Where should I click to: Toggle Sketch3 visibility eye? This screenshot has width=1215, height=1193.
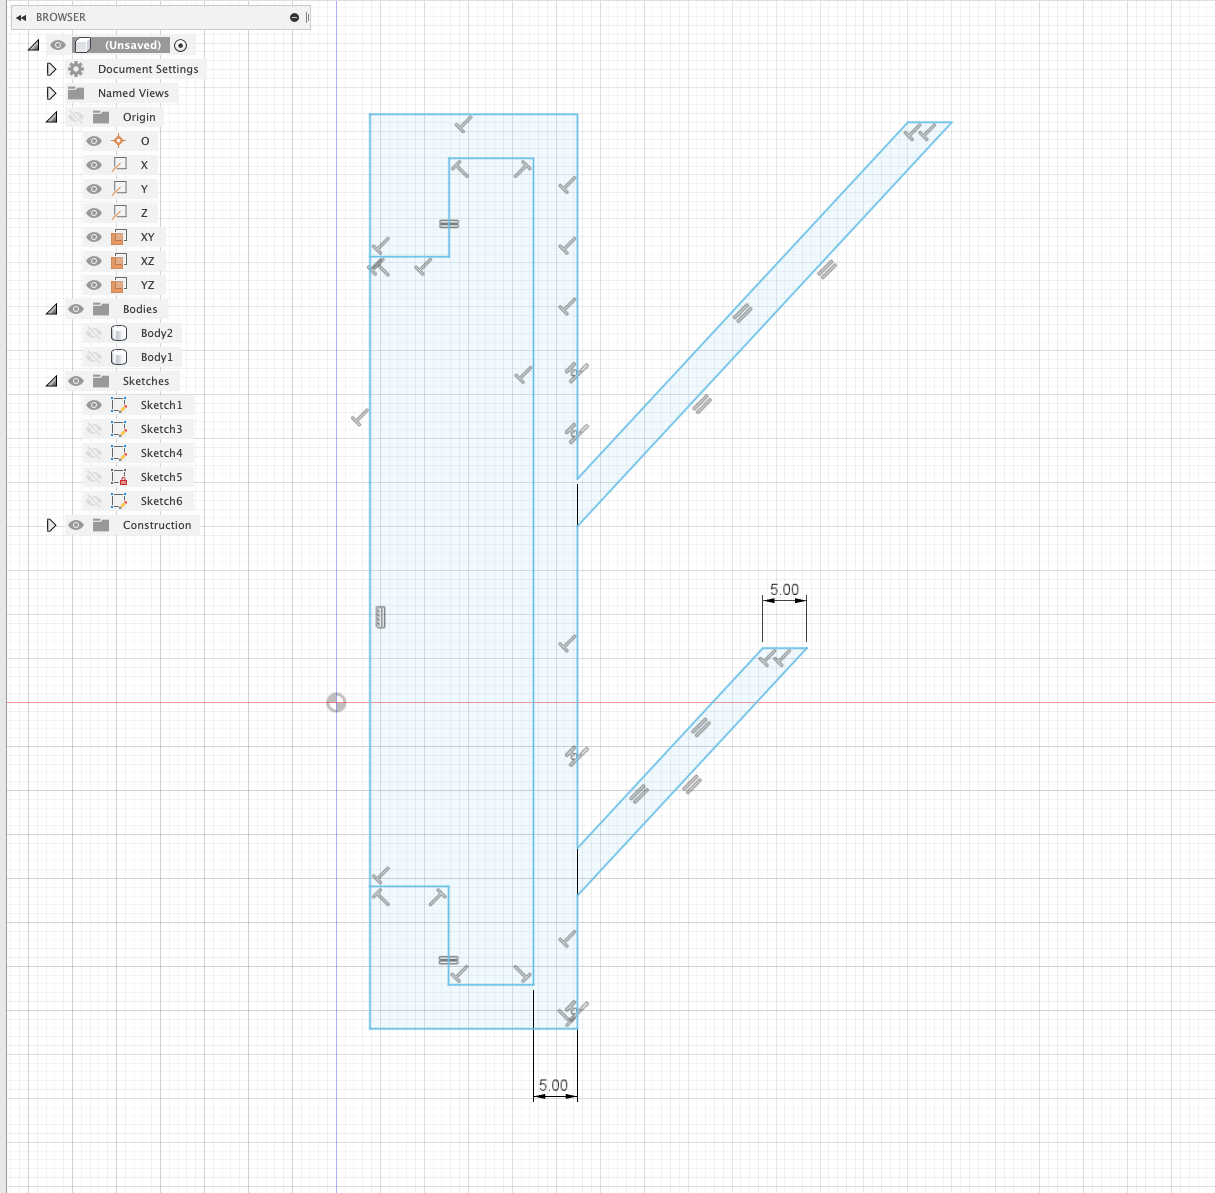93,429
